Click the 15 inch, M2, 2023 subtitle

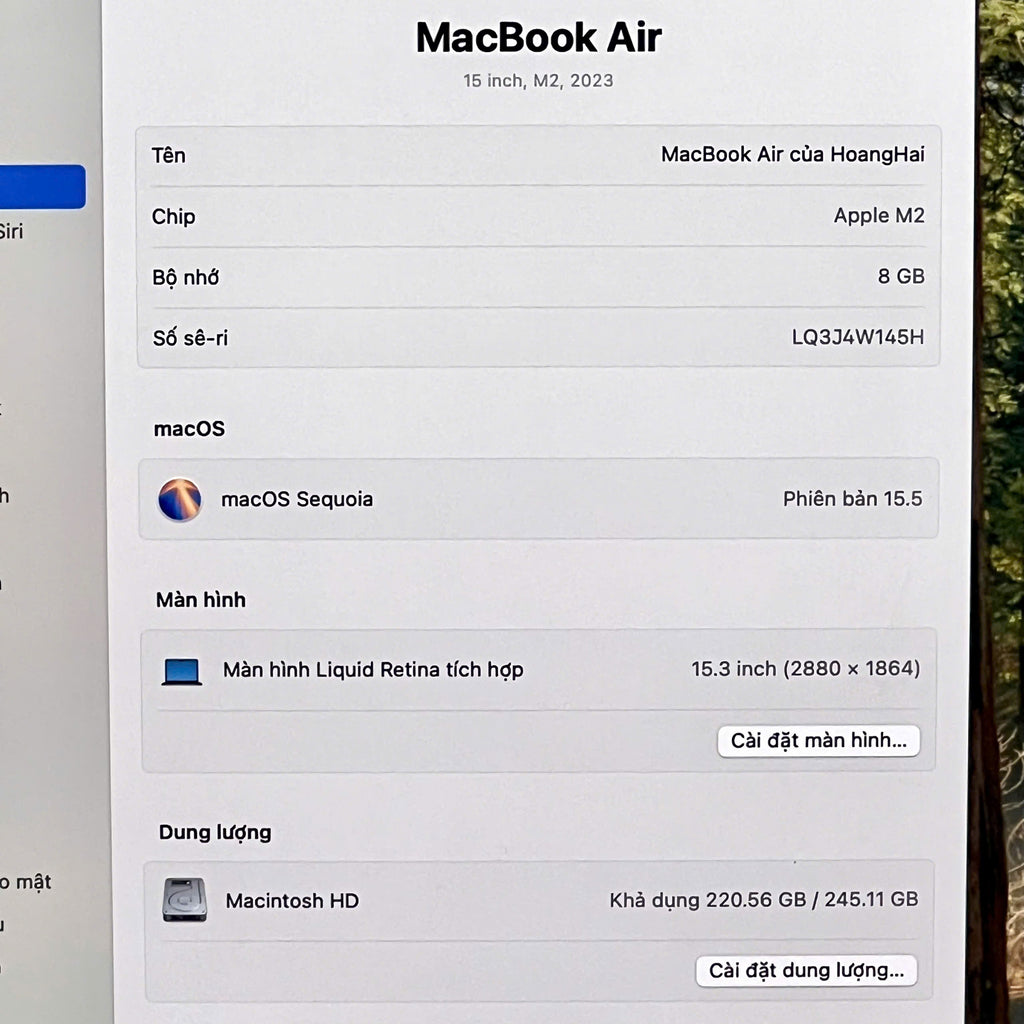point(538,81)
